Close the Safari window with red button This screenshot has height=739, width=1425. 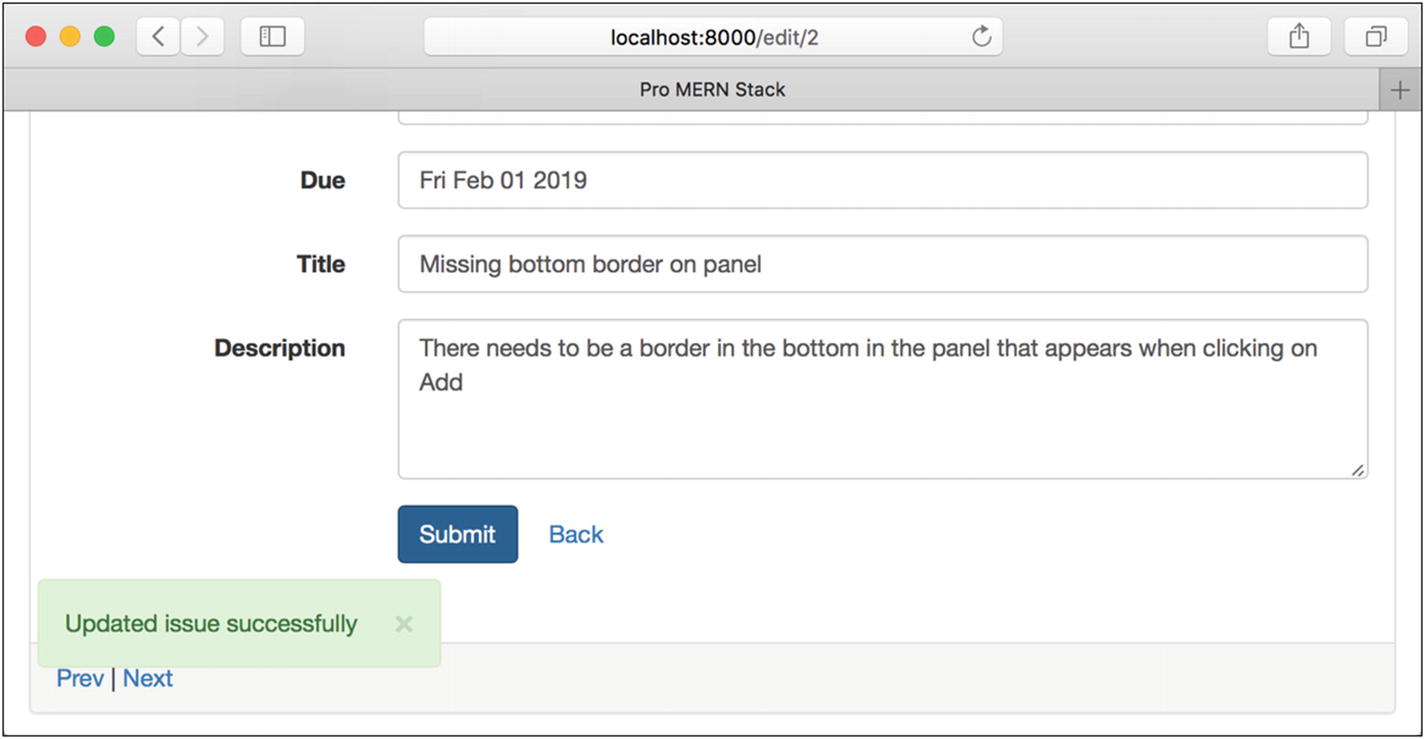[36, 37]
